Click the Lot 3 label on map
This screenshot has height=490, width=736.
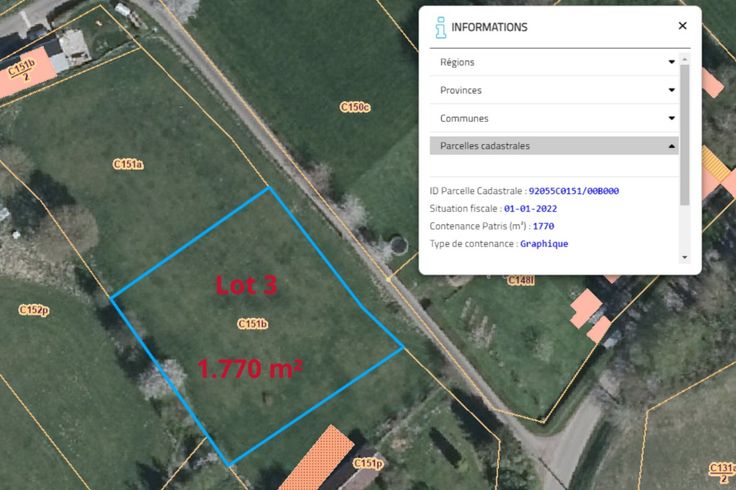[246, 285]
